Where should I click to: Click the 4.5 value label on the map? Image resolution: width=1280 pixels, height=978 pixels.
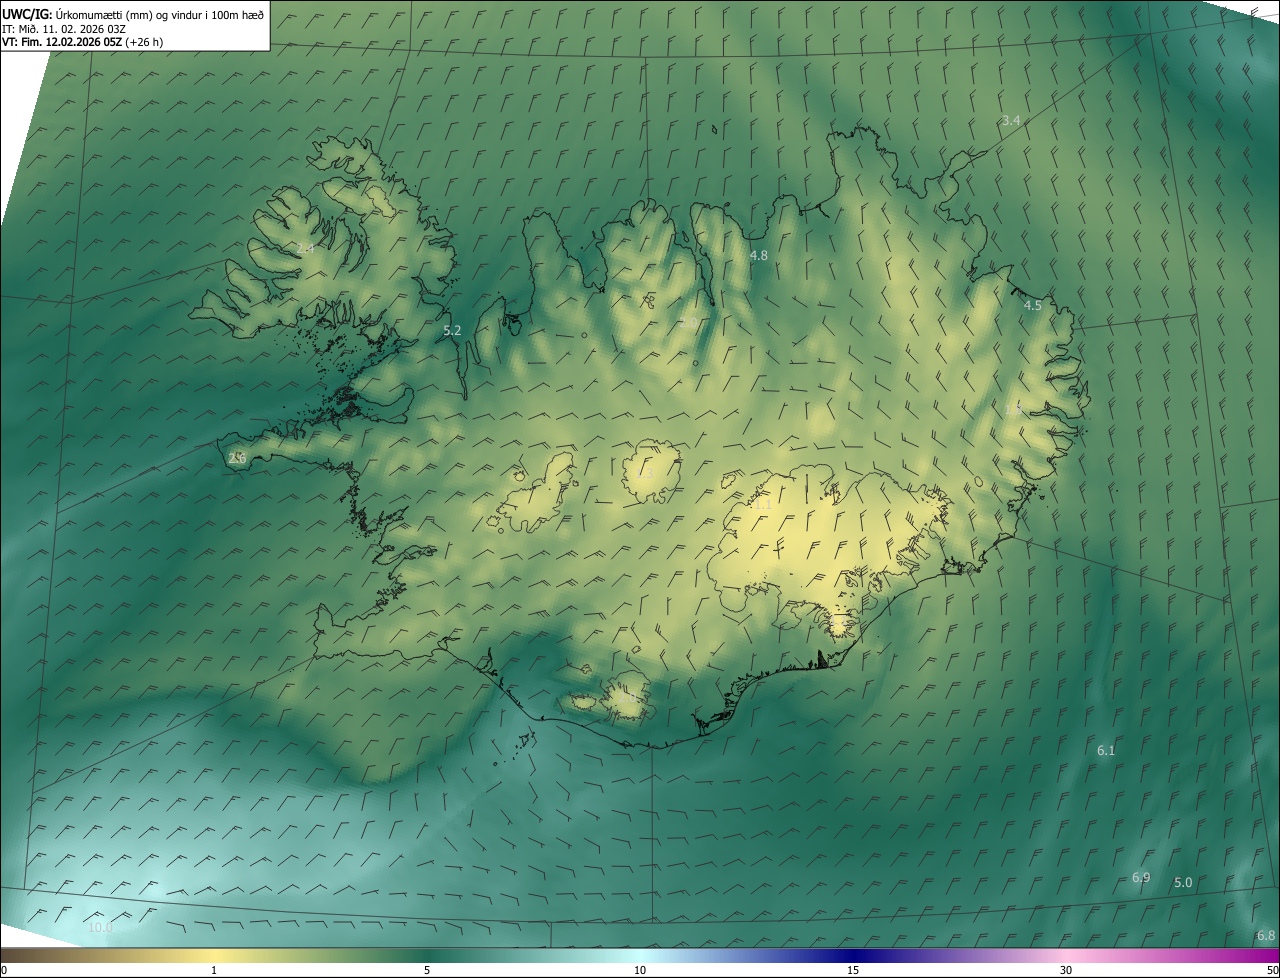1033,305
